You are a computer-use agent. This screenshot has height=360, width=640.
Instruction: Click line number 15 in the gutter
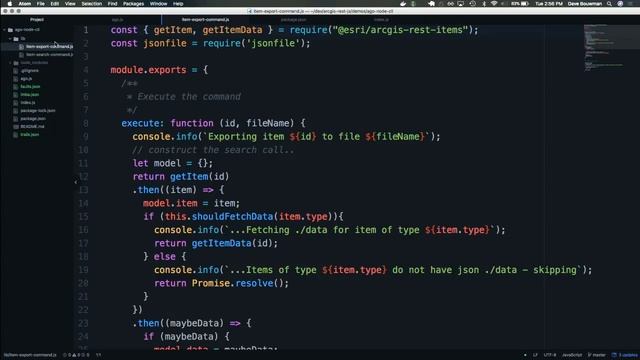[x=83, y=217]
